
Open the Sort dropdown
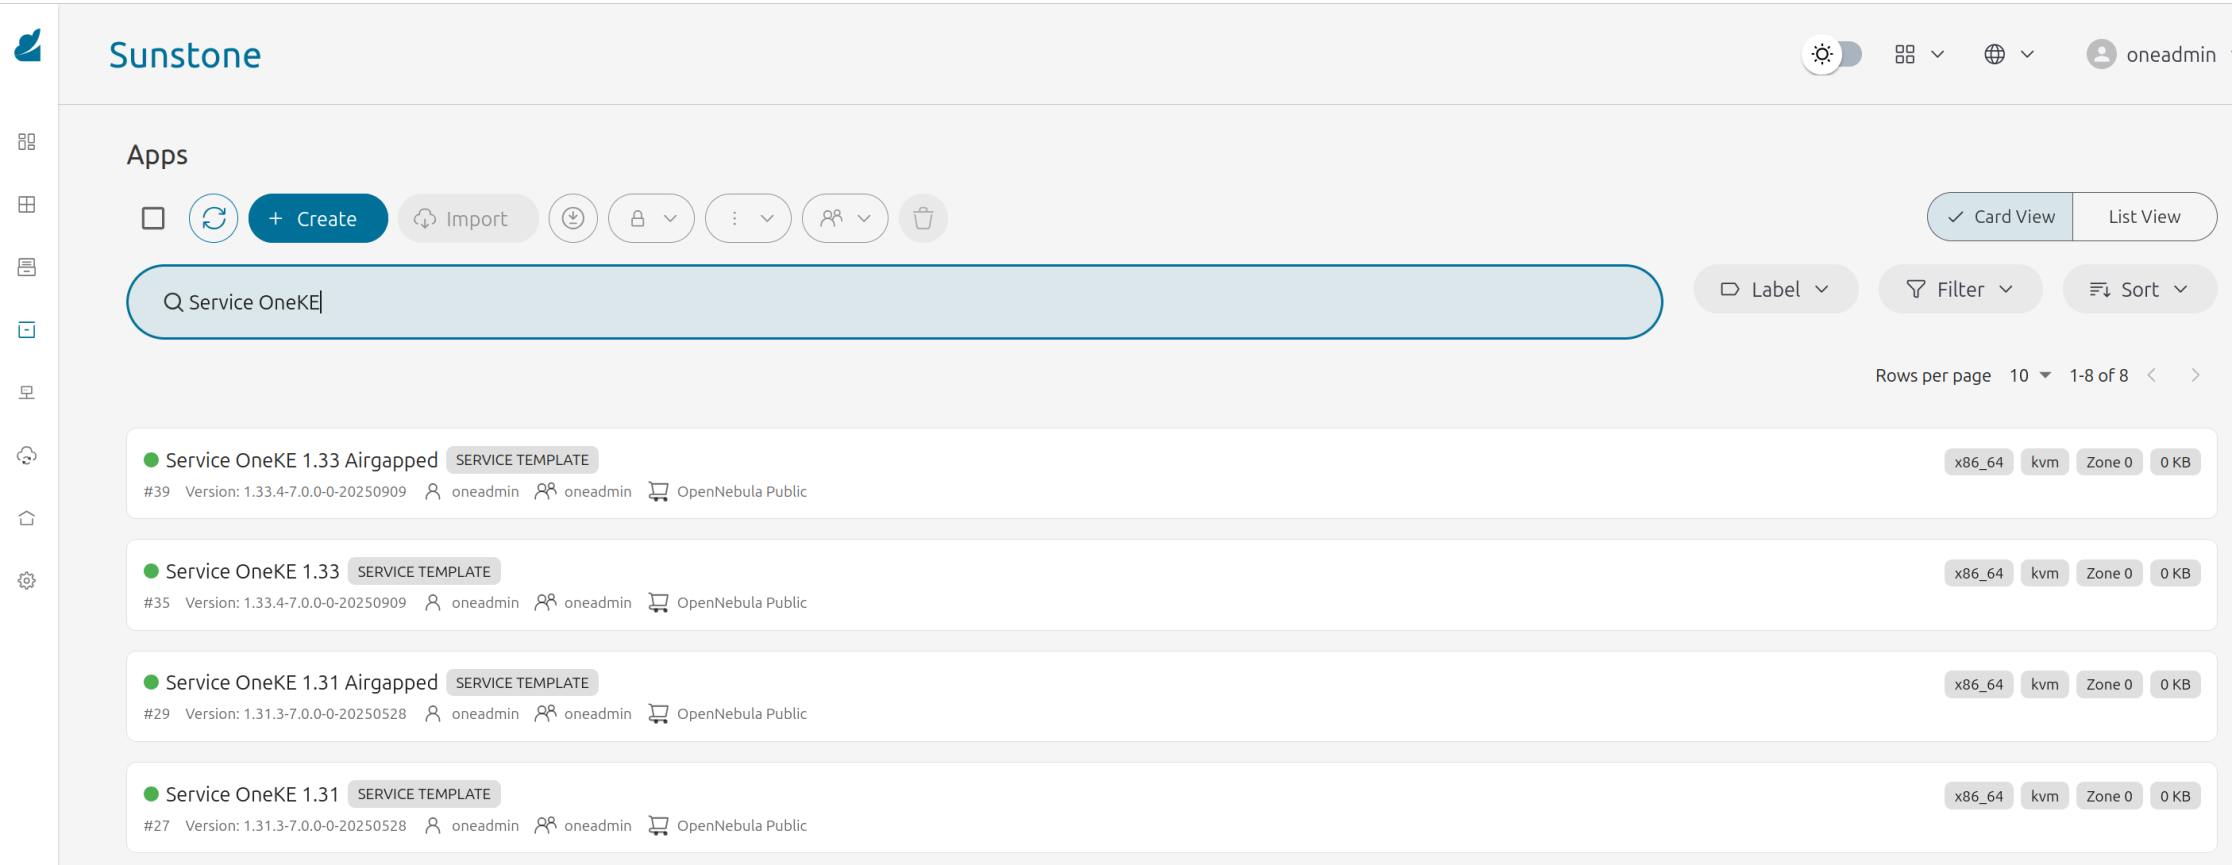click(2139, 289)
